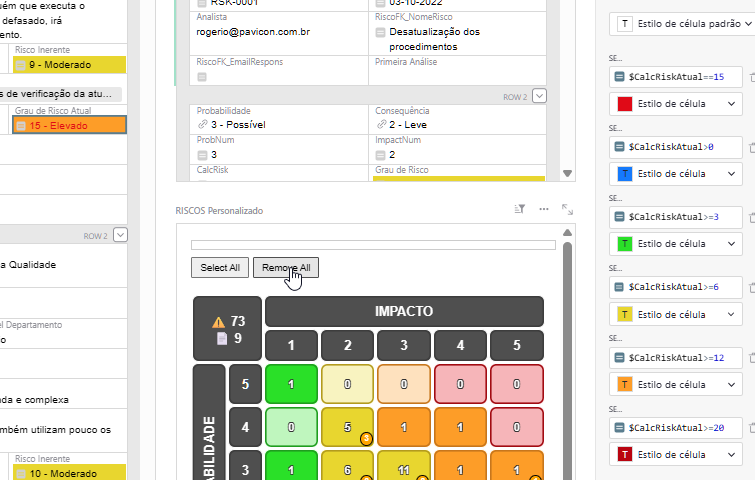Click the expression icon in $CalcRiskAtual>=12 field
755x480 pixels.
(619, 357)
